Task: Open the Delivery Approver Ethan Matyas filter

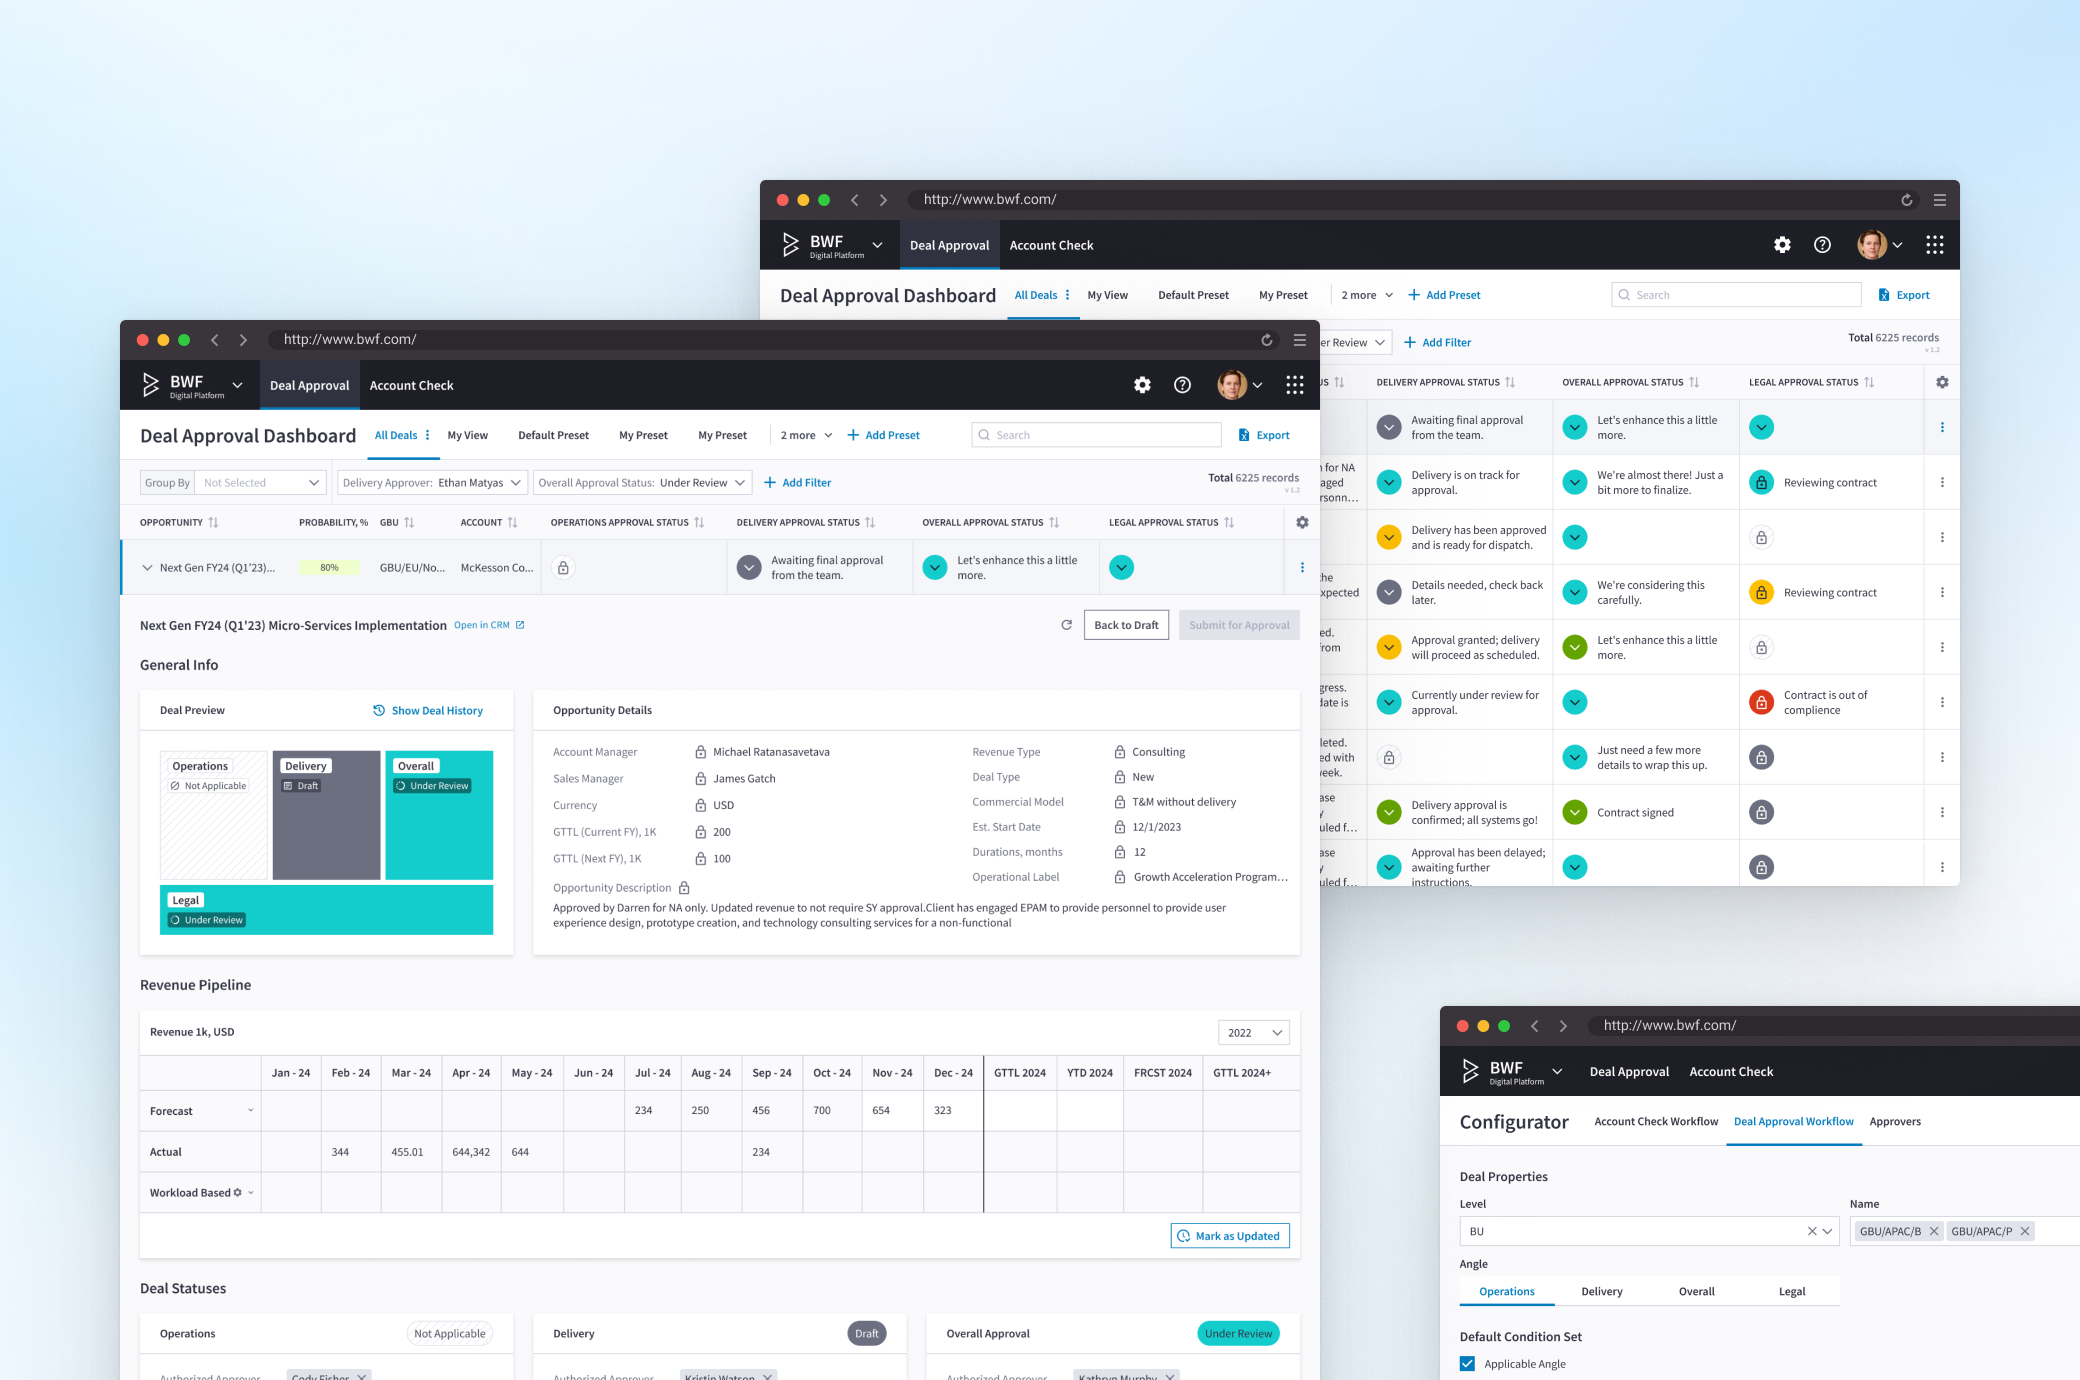Action: coord(430,482)
